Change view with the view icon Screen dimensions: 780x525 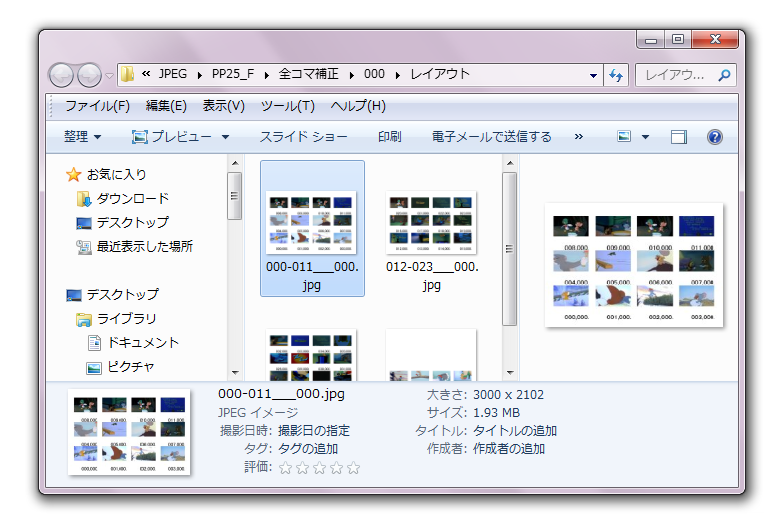coord(624,136)
